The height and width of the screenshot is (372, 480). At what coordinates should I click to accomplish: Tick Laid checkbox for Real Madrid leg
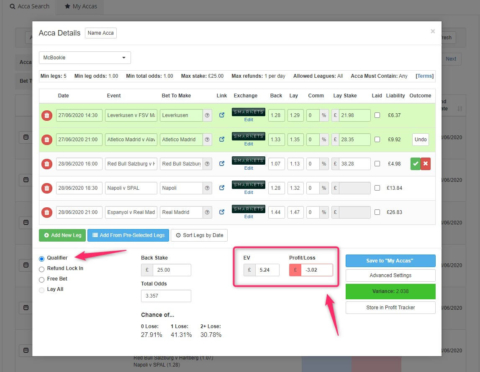tap(377, 212)
